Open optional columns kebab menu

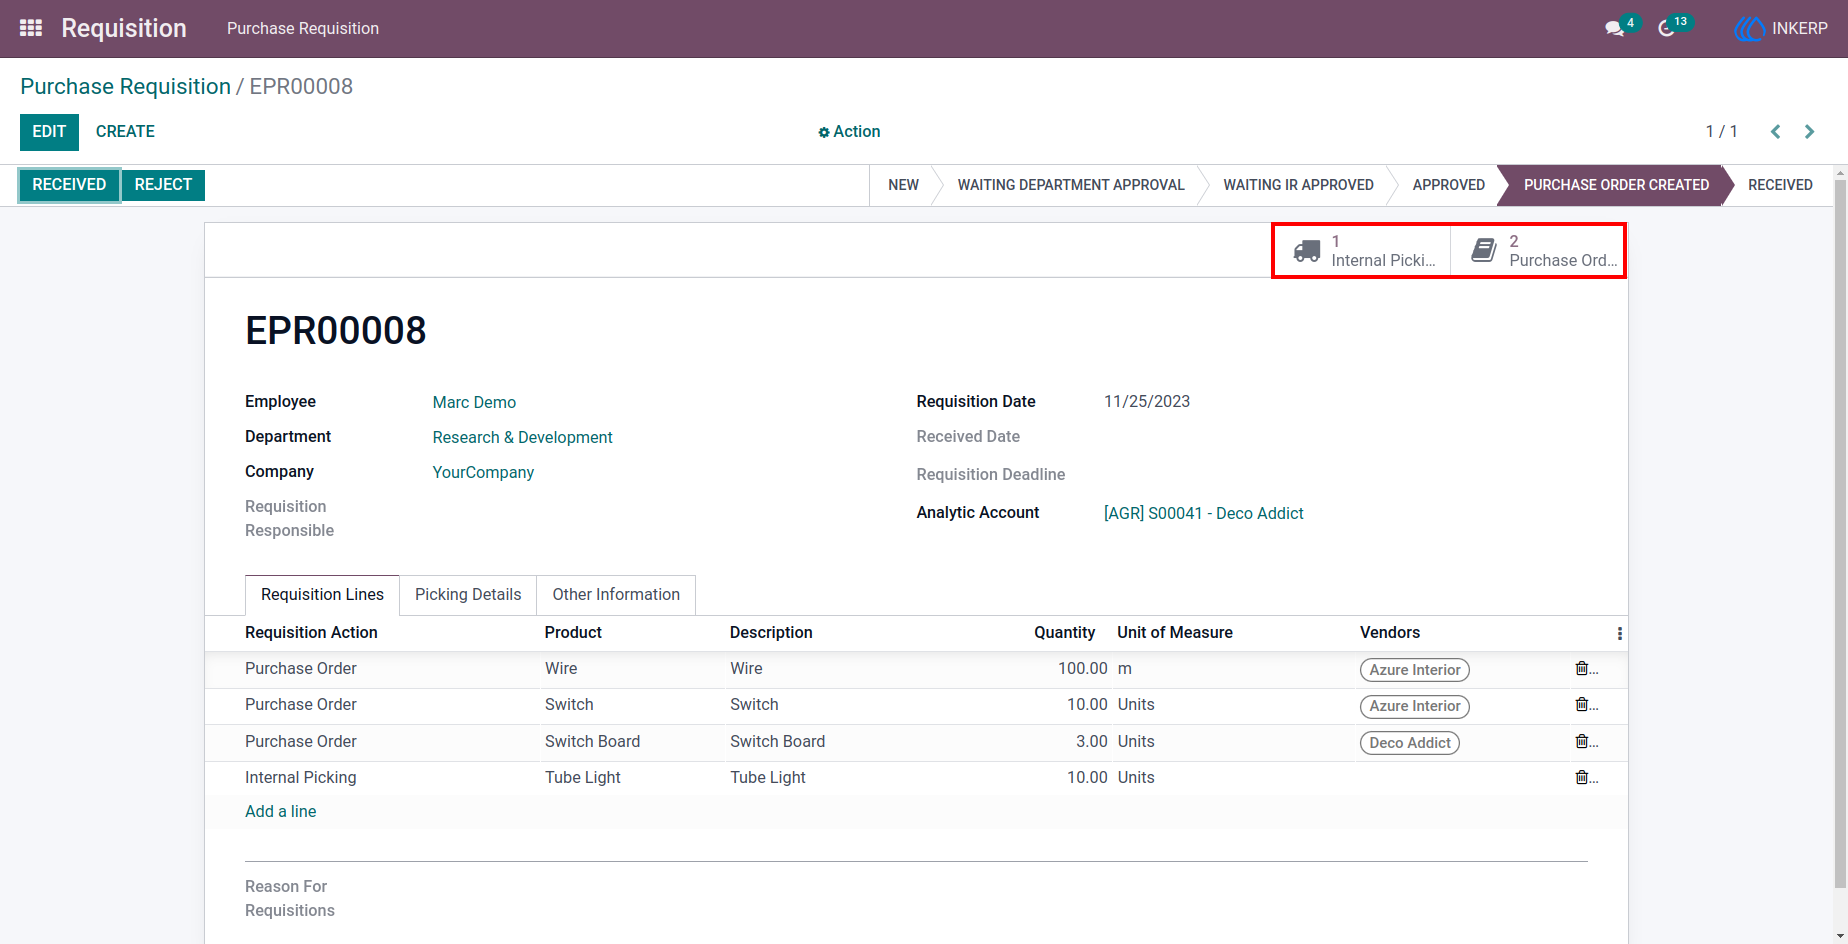pos(1619,633)
